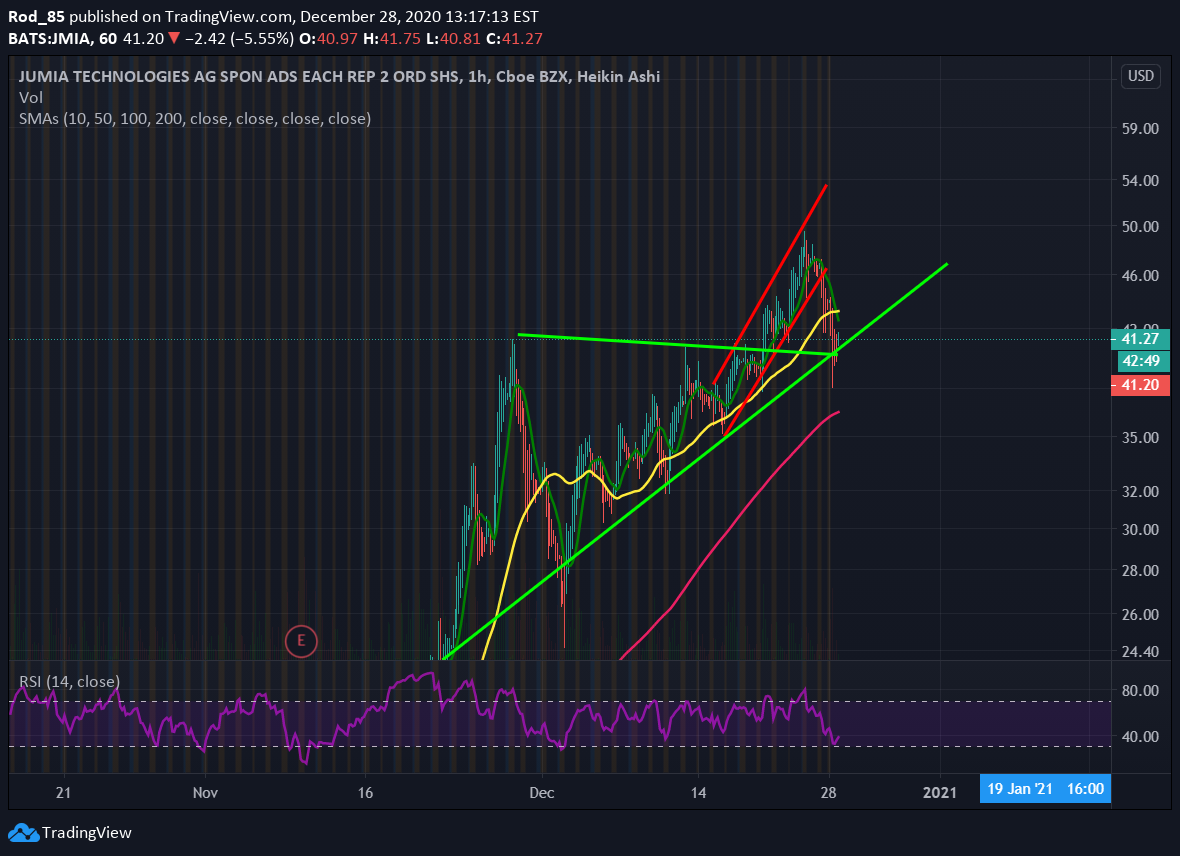The height and width of the screenshot is (856, 1180).
Task: Click the 50.00 price scale value
Action: 1140,227
